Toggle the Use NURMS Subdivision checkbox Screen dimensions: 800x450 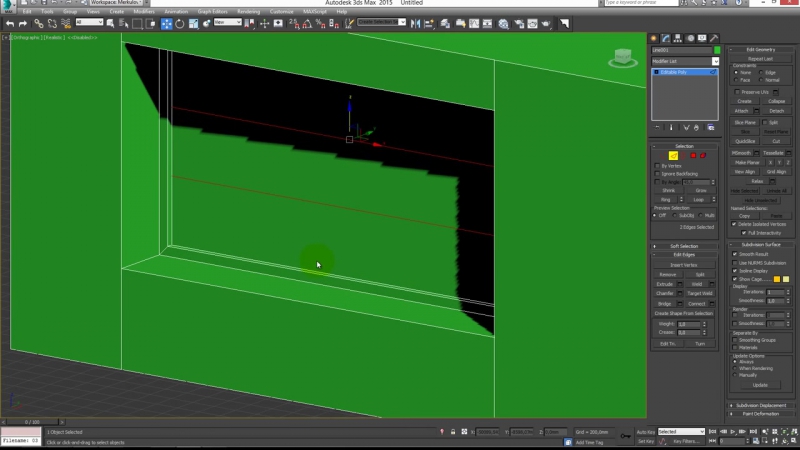coord(735,263)
